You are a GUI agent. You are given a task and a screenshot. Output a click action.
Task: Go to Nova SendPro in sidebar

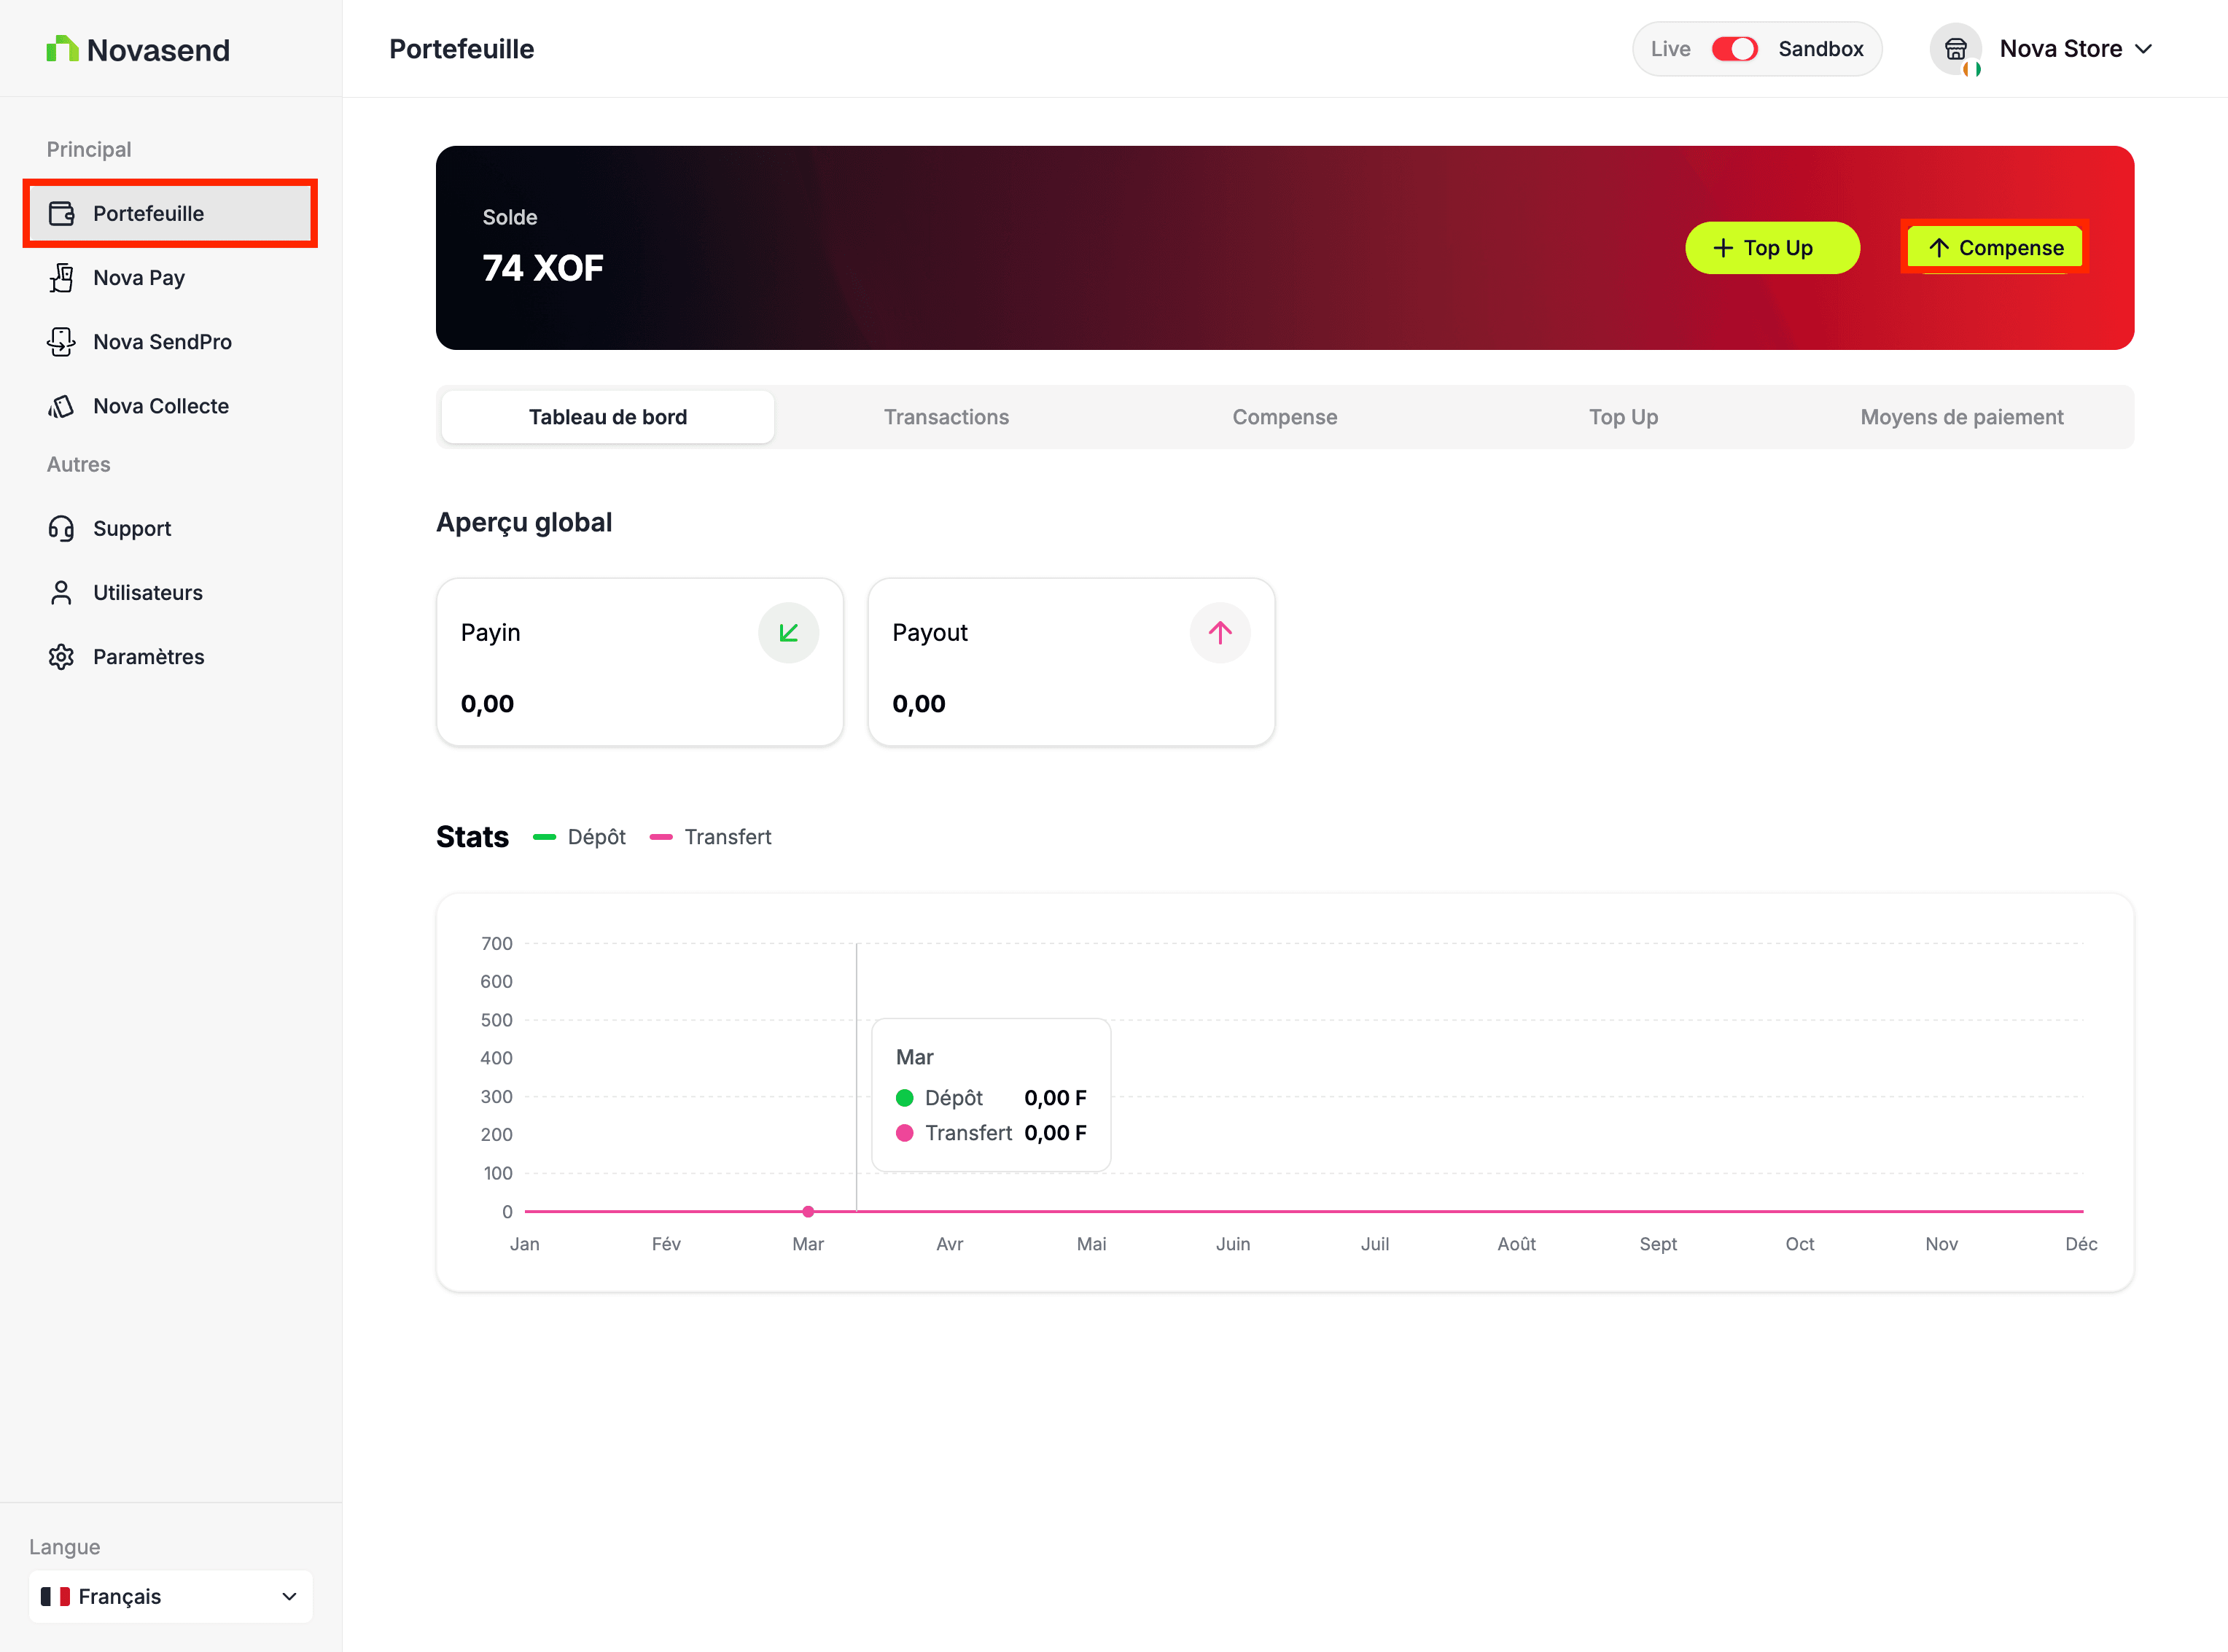(x=170, y=342)
